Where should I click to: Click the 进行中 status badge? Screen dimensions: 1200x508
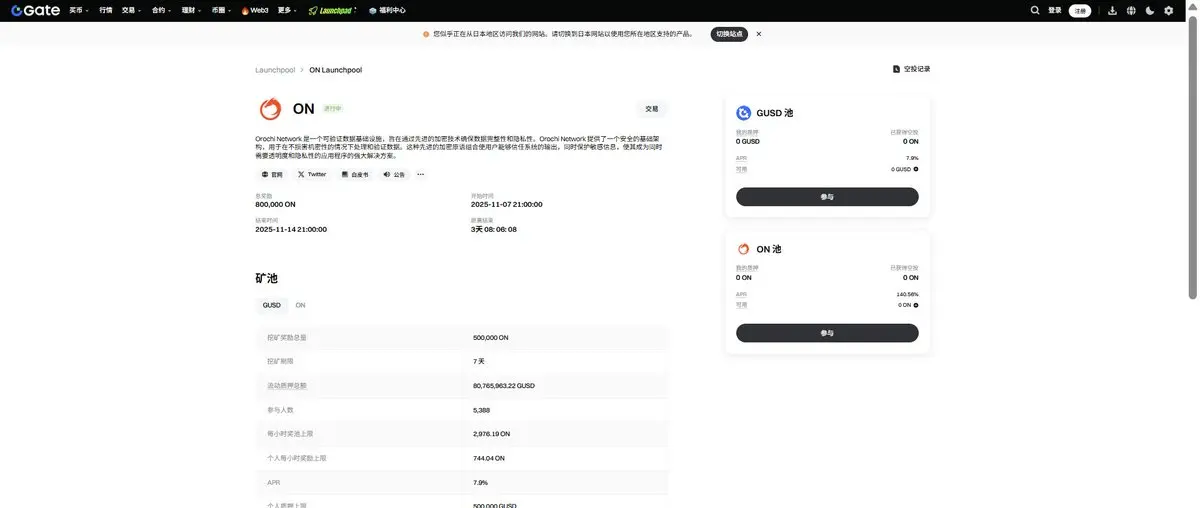click(x=333, y=108)
